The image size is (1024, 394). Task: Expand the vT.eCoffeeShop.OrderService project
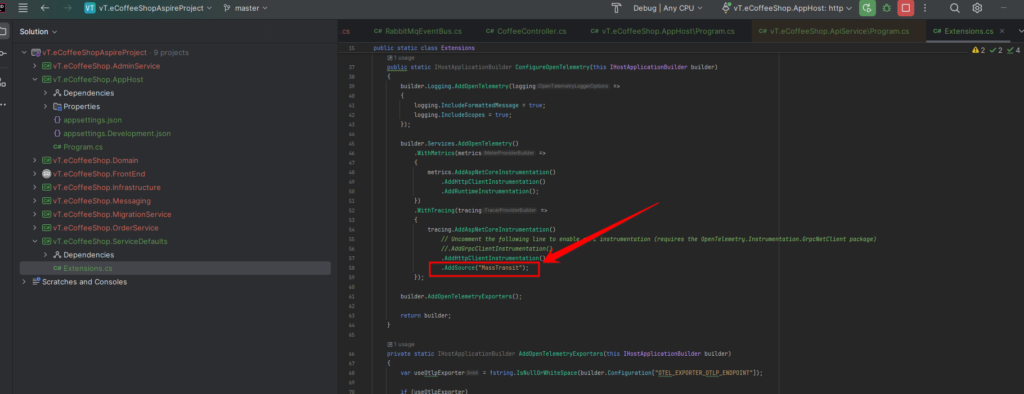click(x=35, y=228)
